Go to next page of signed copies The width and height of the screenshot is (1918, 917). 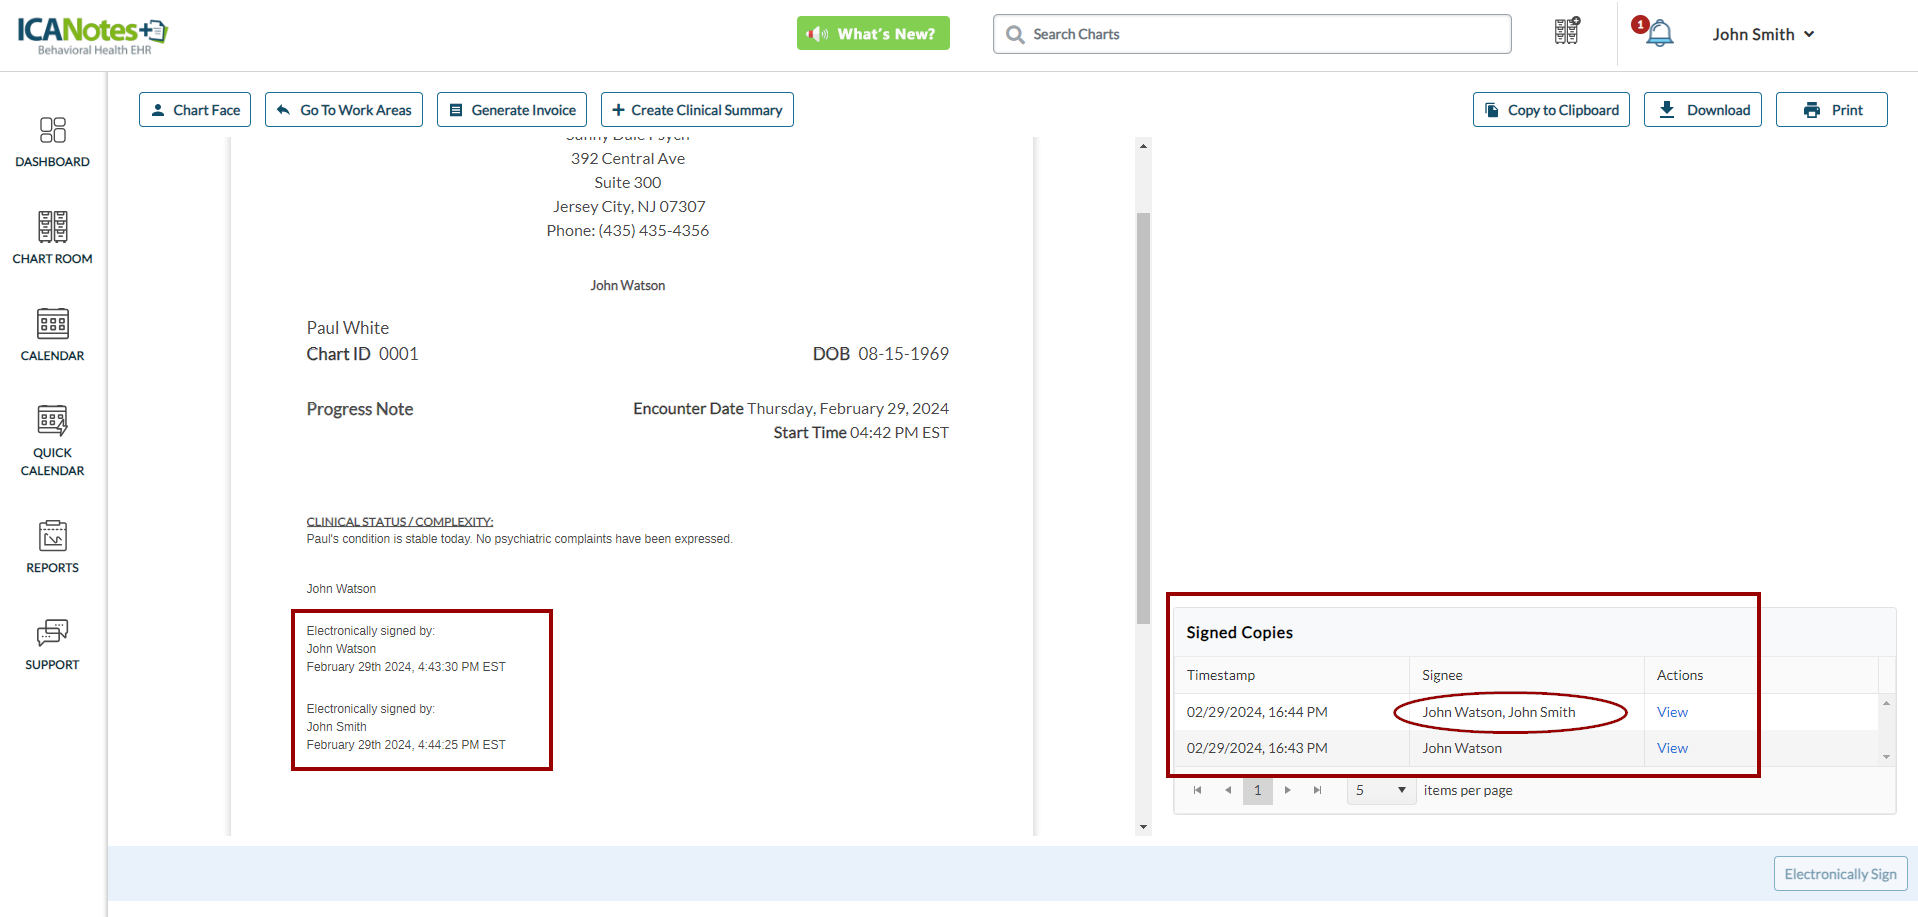coord(1288,790)
